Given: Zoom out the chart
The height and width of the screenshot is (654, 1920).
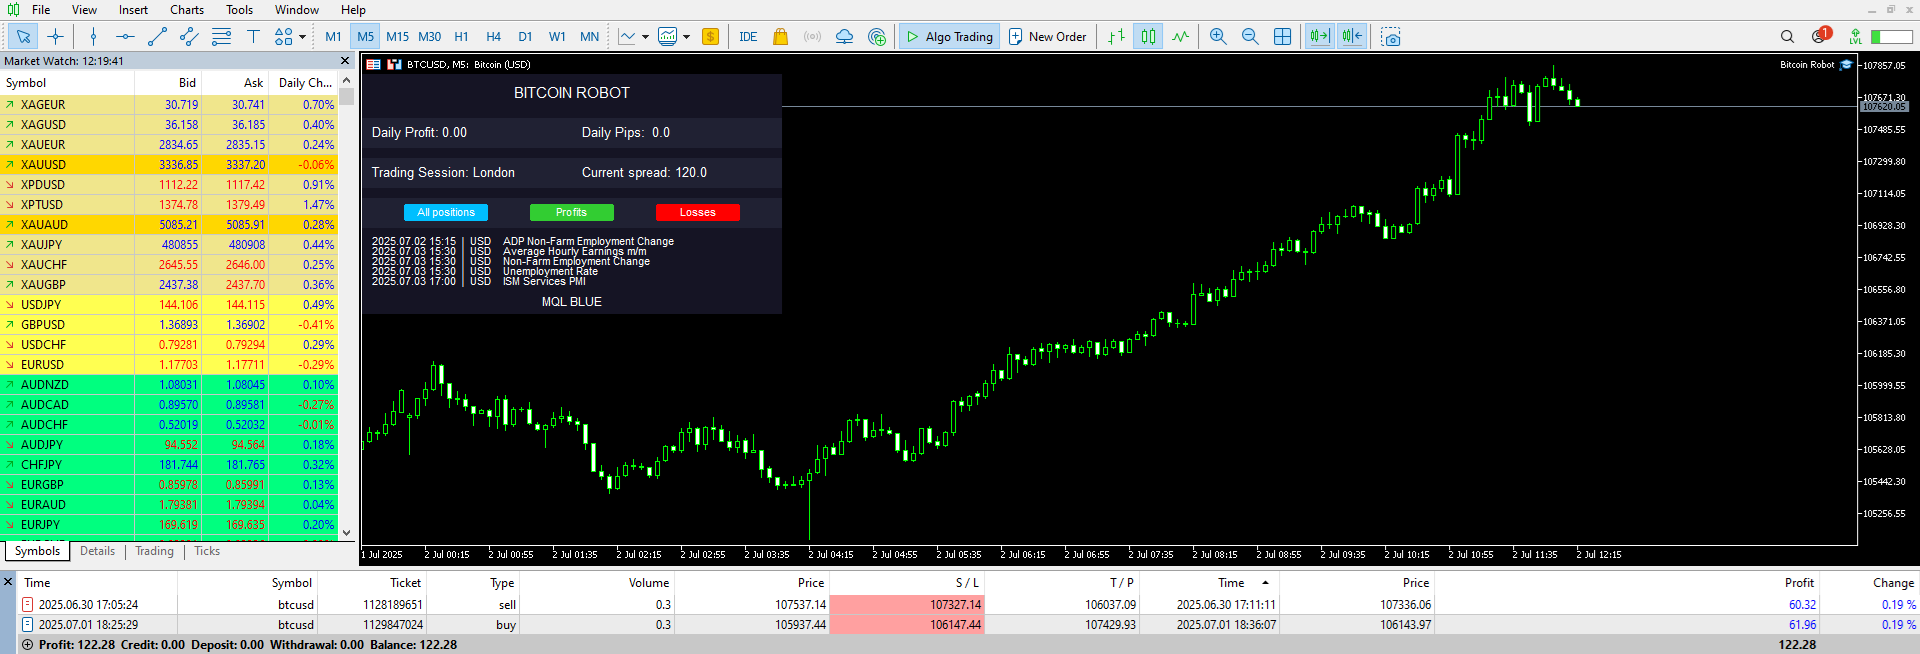Looking at the screenshot, I should pos(1250,37).
